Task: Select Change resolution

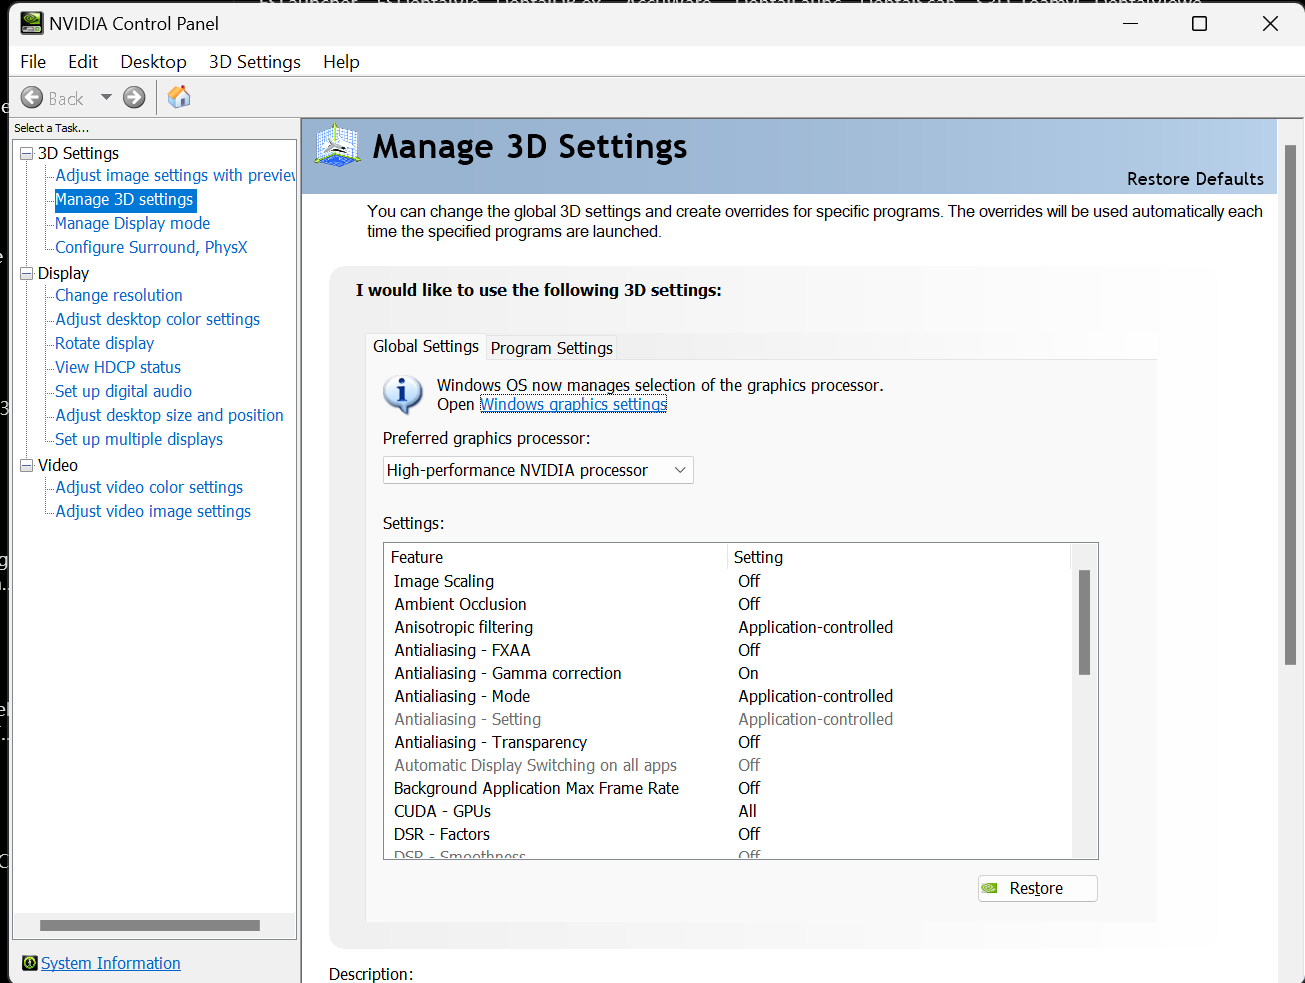Action: pyautogui.click(x=119, y=295)
